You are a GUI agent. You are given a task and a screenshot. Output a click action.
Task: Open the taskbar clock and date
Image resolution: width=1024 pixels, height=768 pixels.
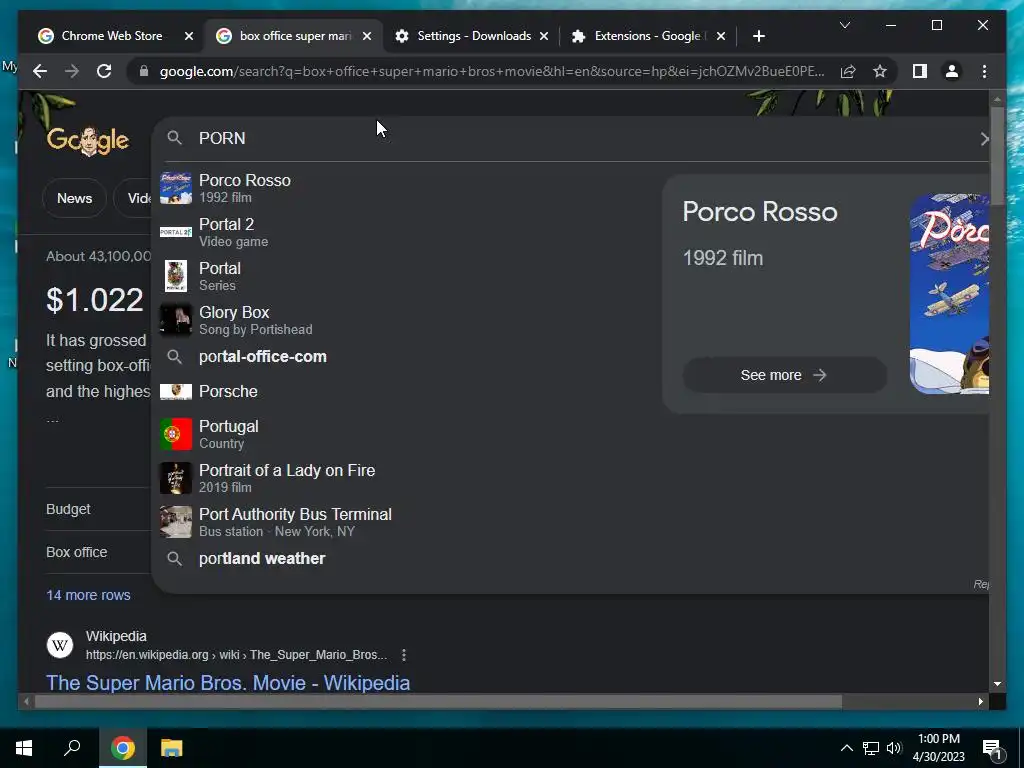click(x=938, y=748)
